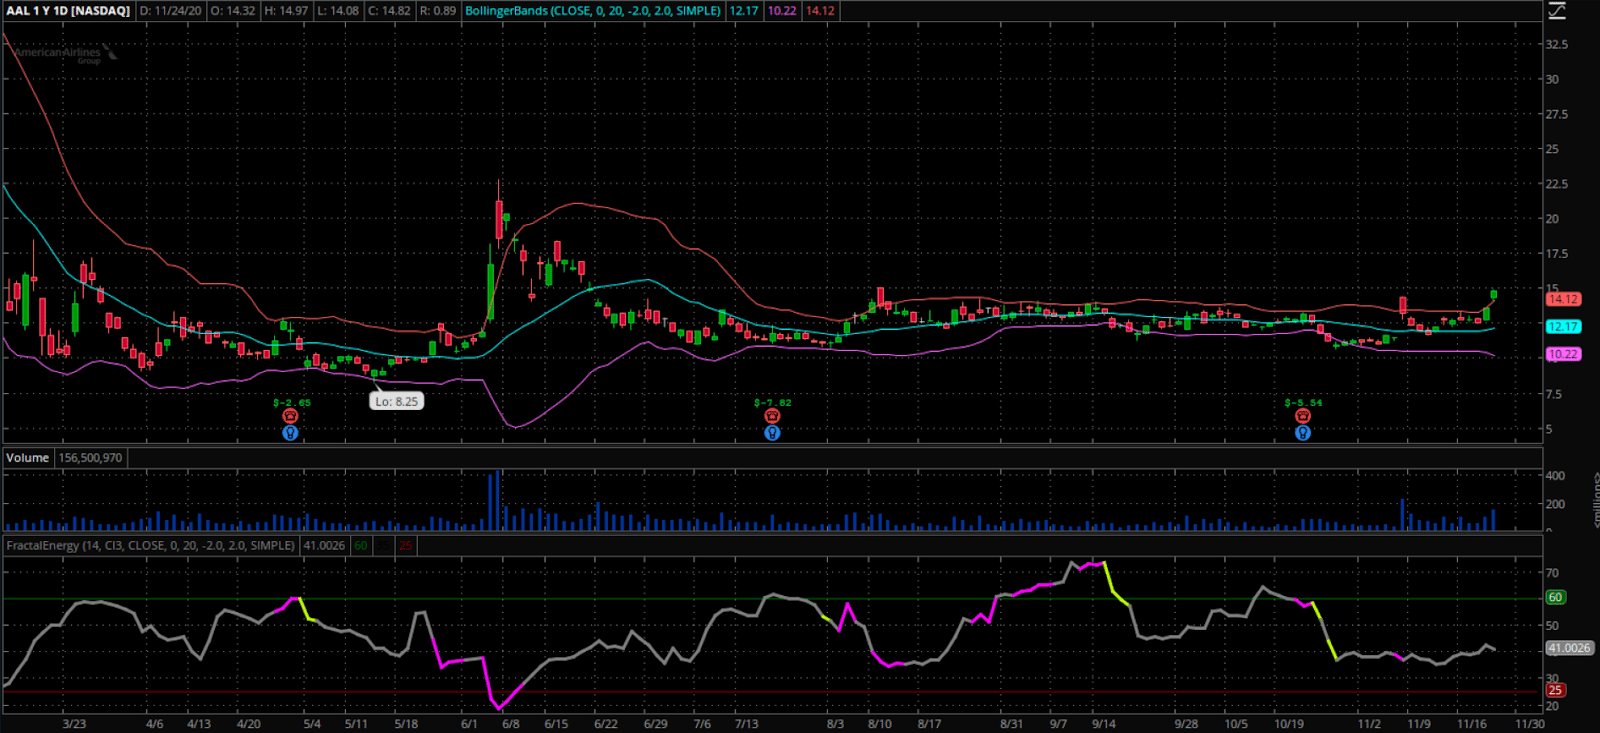The image size is (1600, 733).
Task: Open the blue lightbulb icon below $-2.65
Action: 290,433
